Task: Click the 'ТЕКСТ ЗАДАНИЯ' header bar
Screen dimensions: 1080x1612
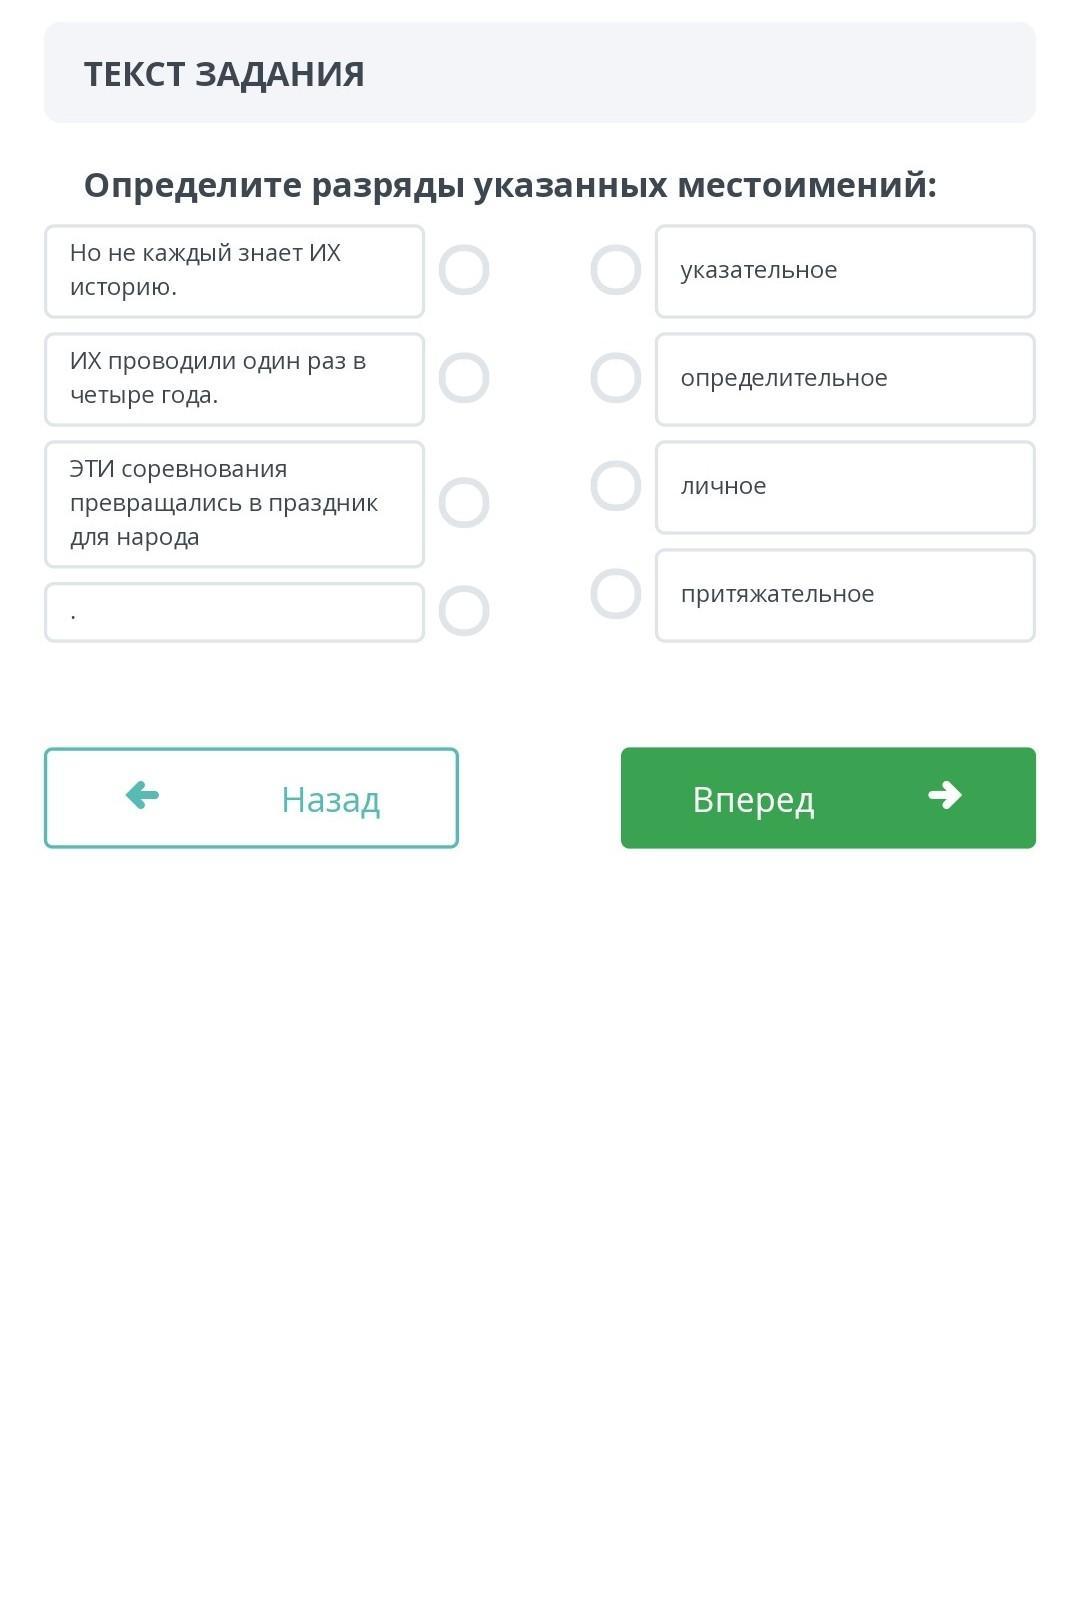Action: click(x=540, y=73)
